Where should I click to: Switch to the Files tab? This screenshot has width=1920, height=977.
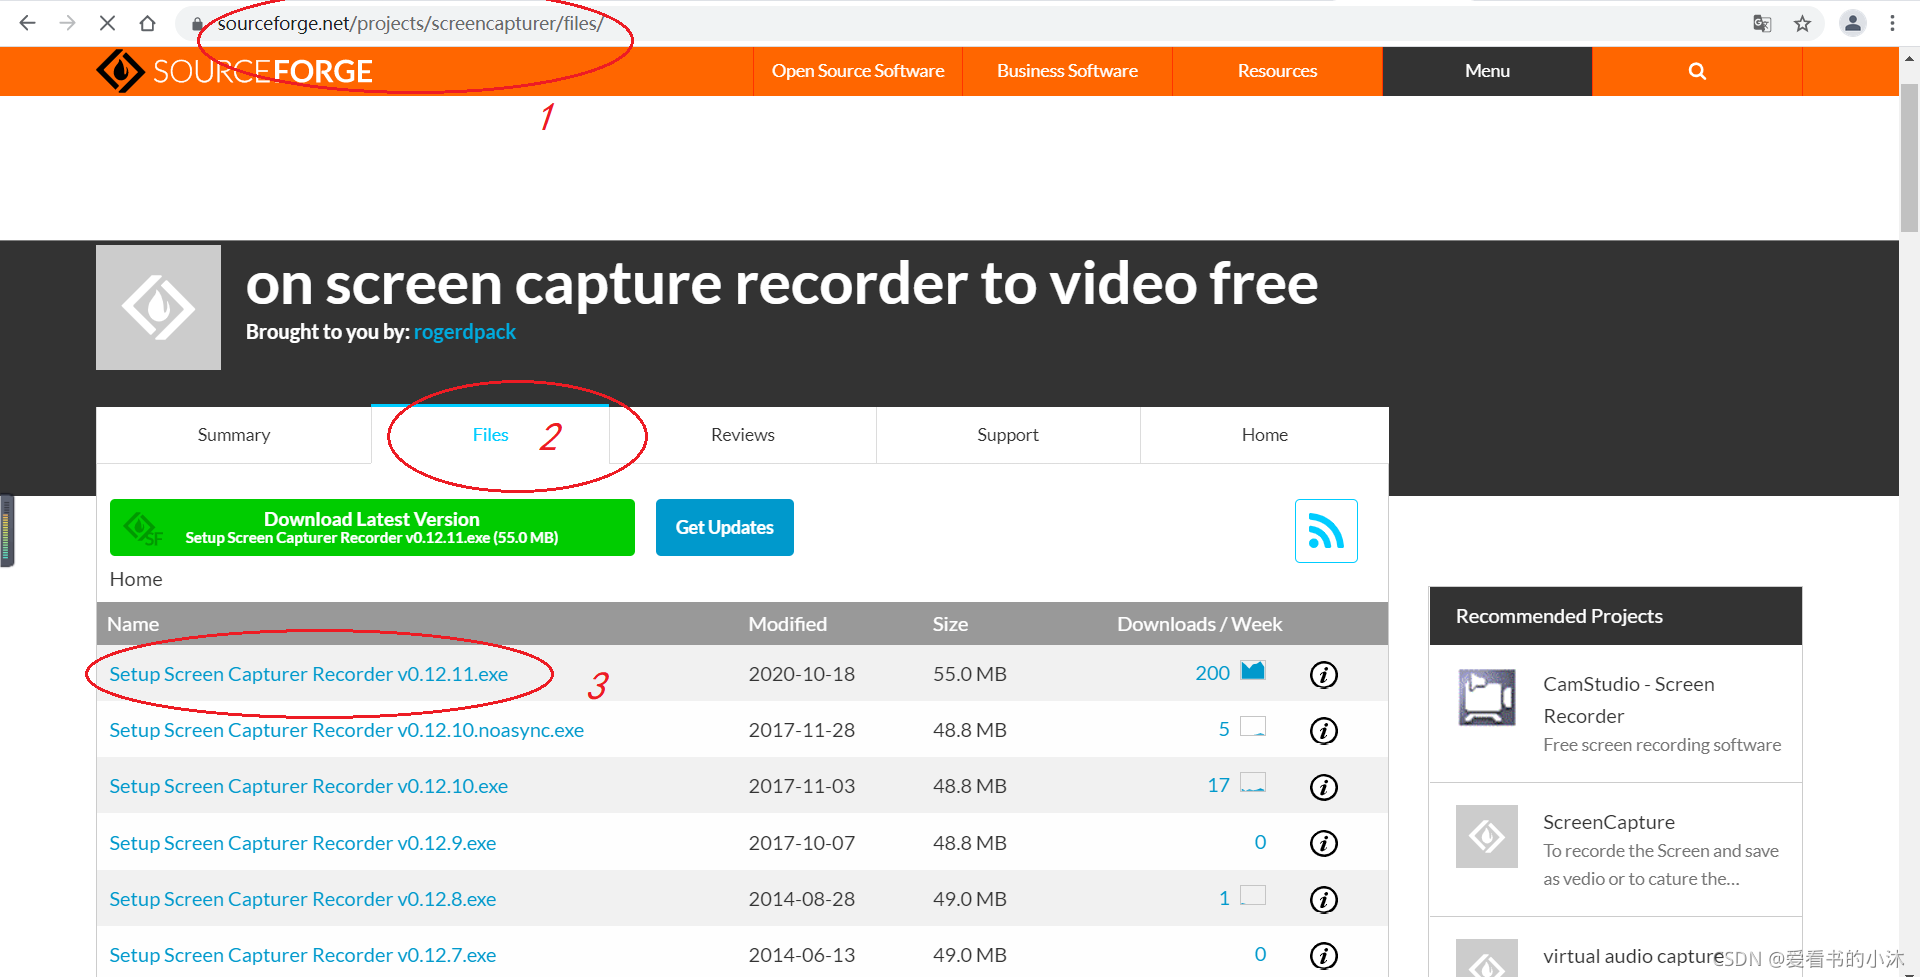[x=490, y=435]
